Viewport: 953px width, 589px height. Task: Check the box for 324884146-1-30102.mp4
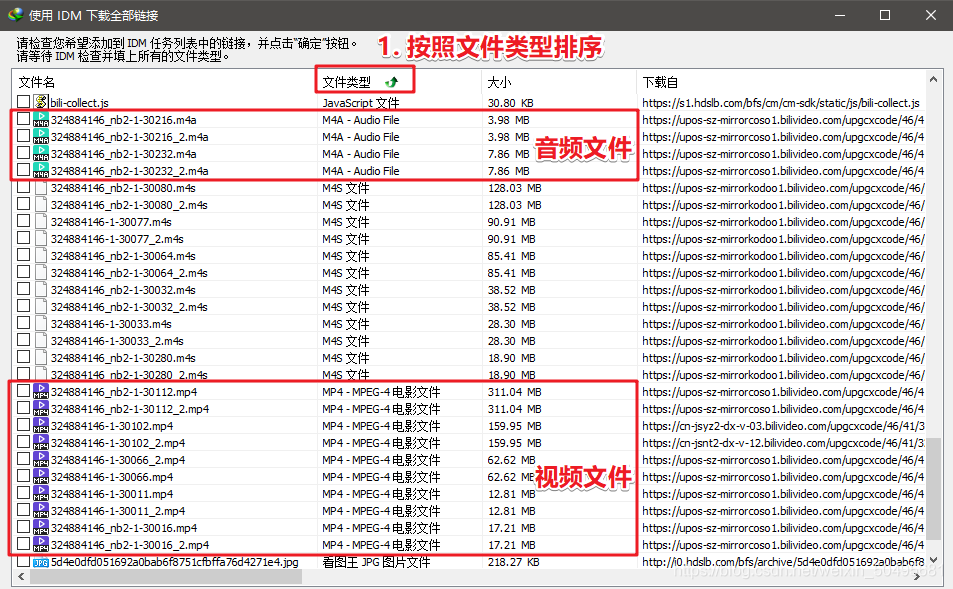(x=23, y=424)
